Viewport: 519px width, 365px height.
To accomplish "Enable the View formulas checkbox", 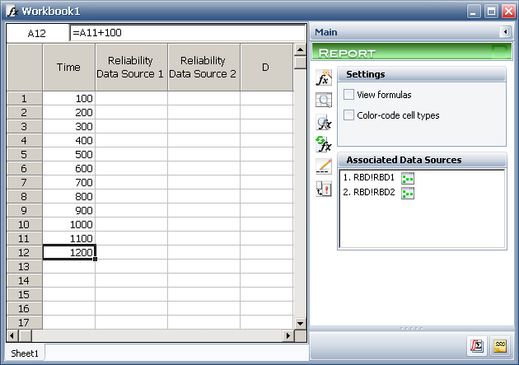I will (x=349, y=95).
